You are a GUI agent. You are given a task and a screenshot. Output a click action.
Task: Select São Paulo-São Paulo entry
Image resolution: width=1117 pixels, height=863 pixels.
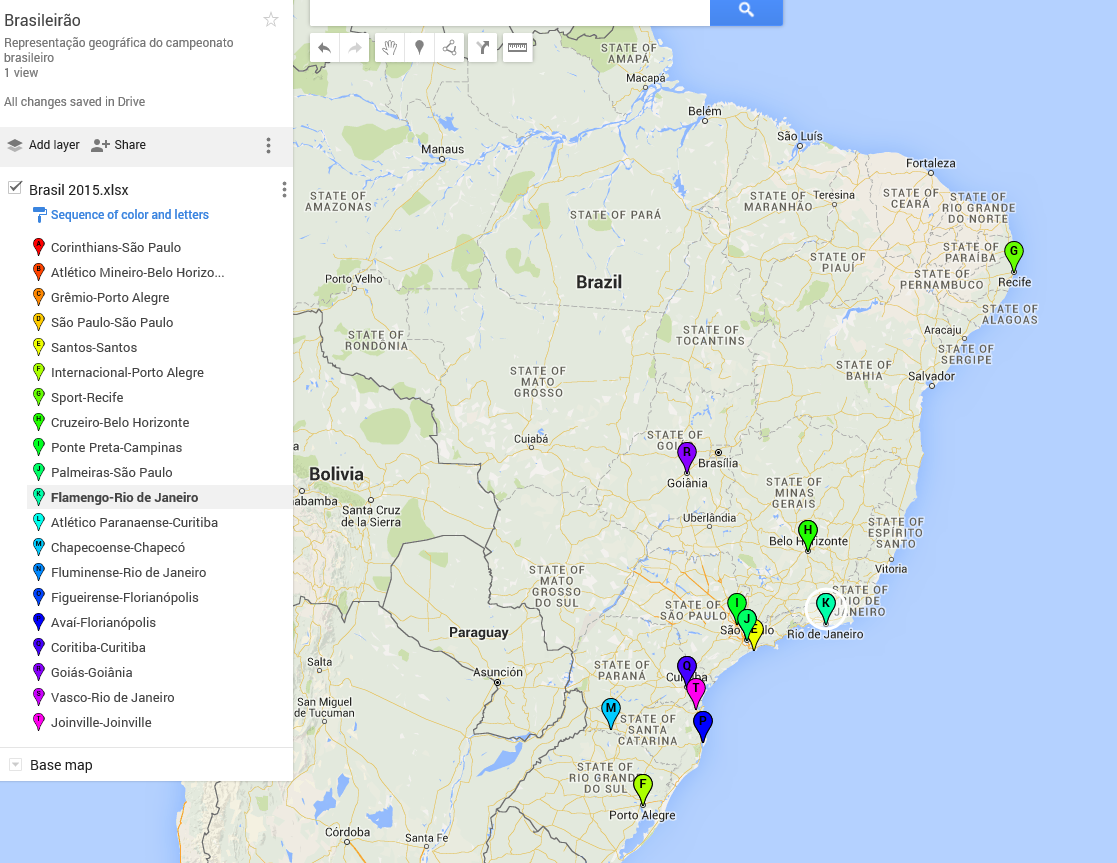[x=112, y=322]
